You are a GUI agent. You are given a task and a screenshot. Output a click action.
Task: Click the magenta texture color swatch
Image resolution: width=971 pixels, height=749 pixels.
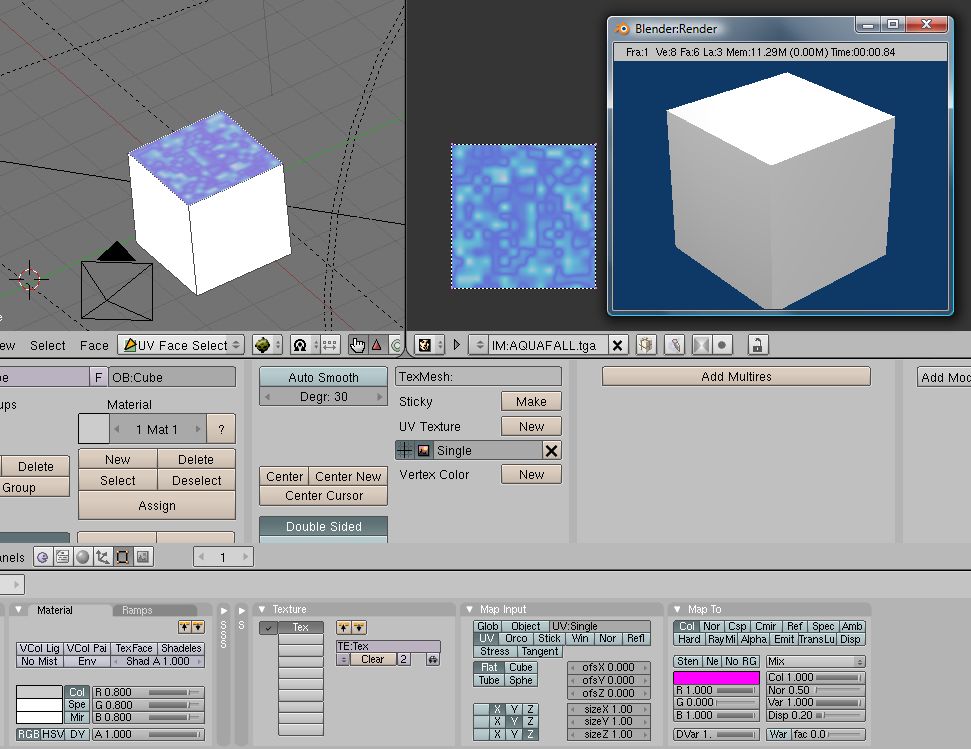pyautogui.click(x=716, y=678)
